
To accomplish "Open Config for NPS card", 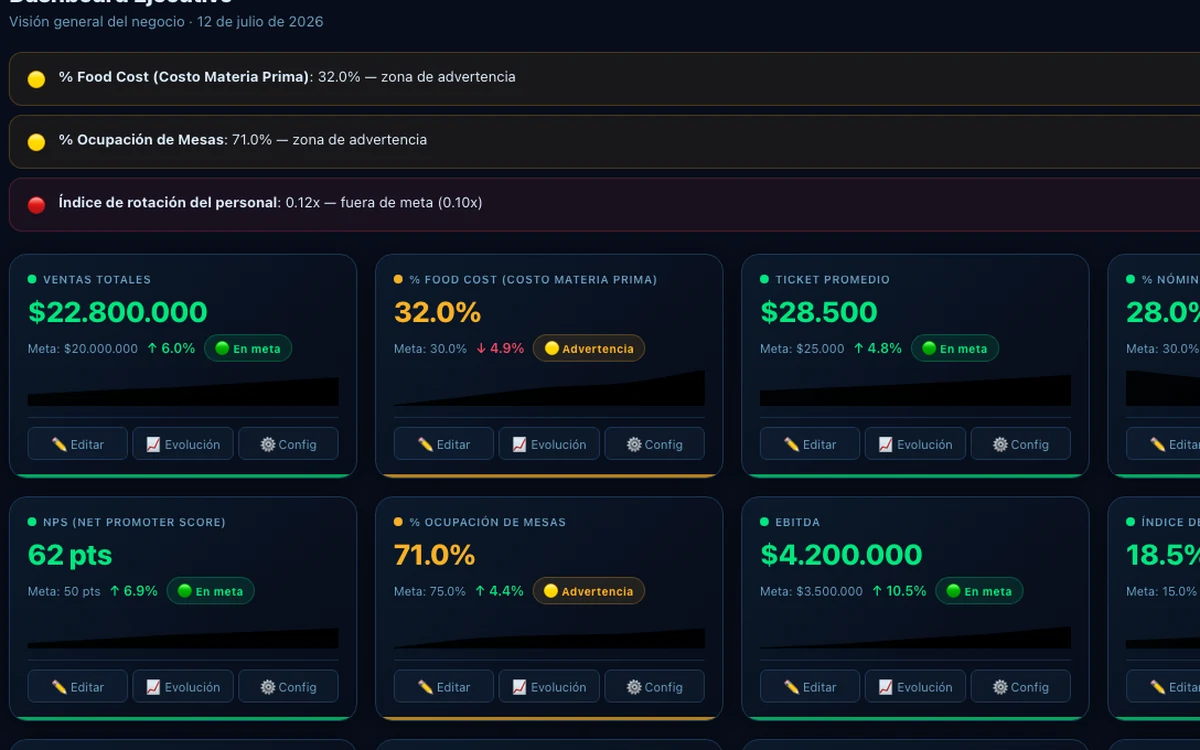I will click(x=288, y=687).
